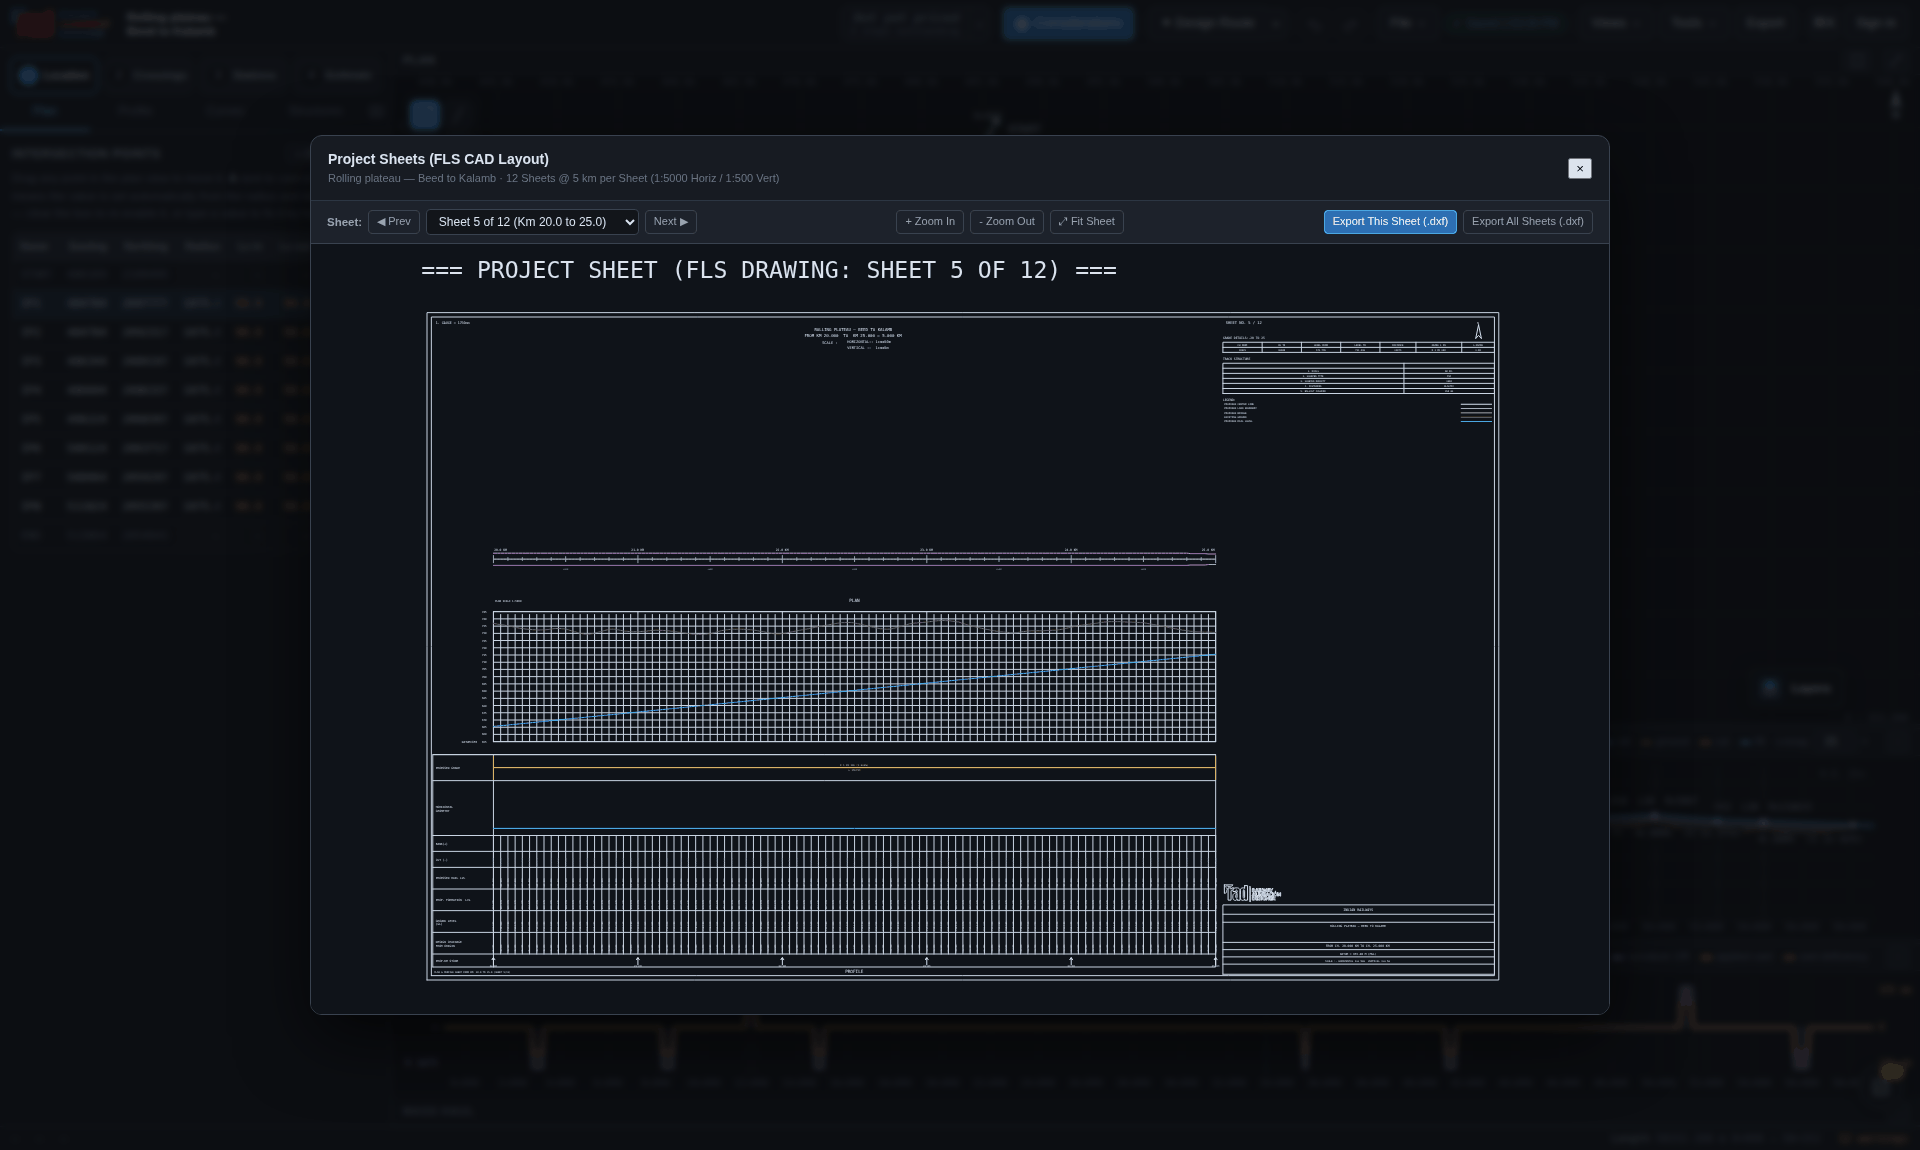Go to previous sheet with Prev button

pos(394,222)
